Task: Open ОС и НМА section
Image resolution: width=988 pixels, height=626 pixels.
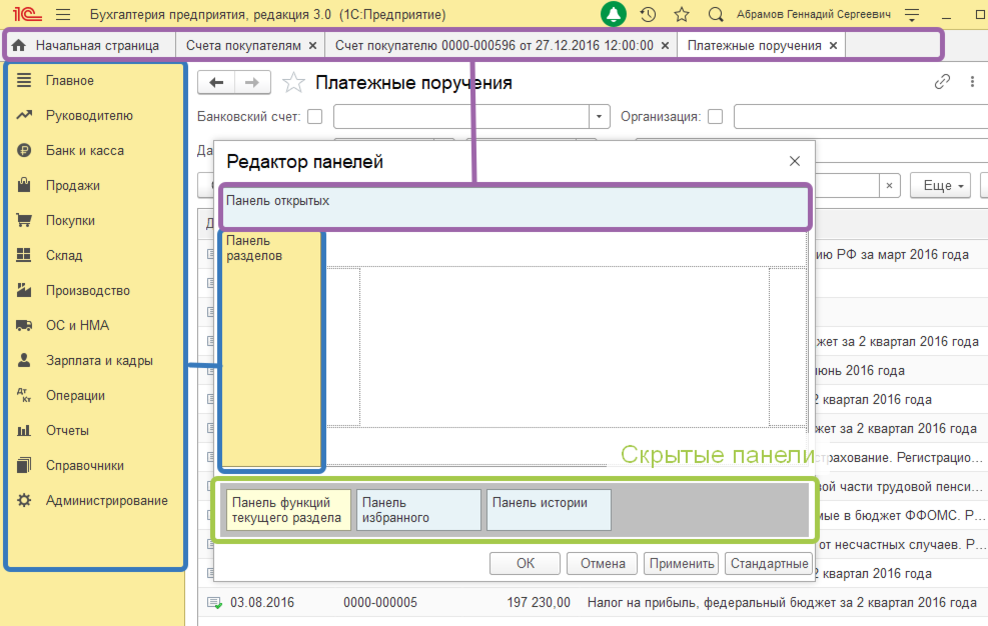Action: 77,325
